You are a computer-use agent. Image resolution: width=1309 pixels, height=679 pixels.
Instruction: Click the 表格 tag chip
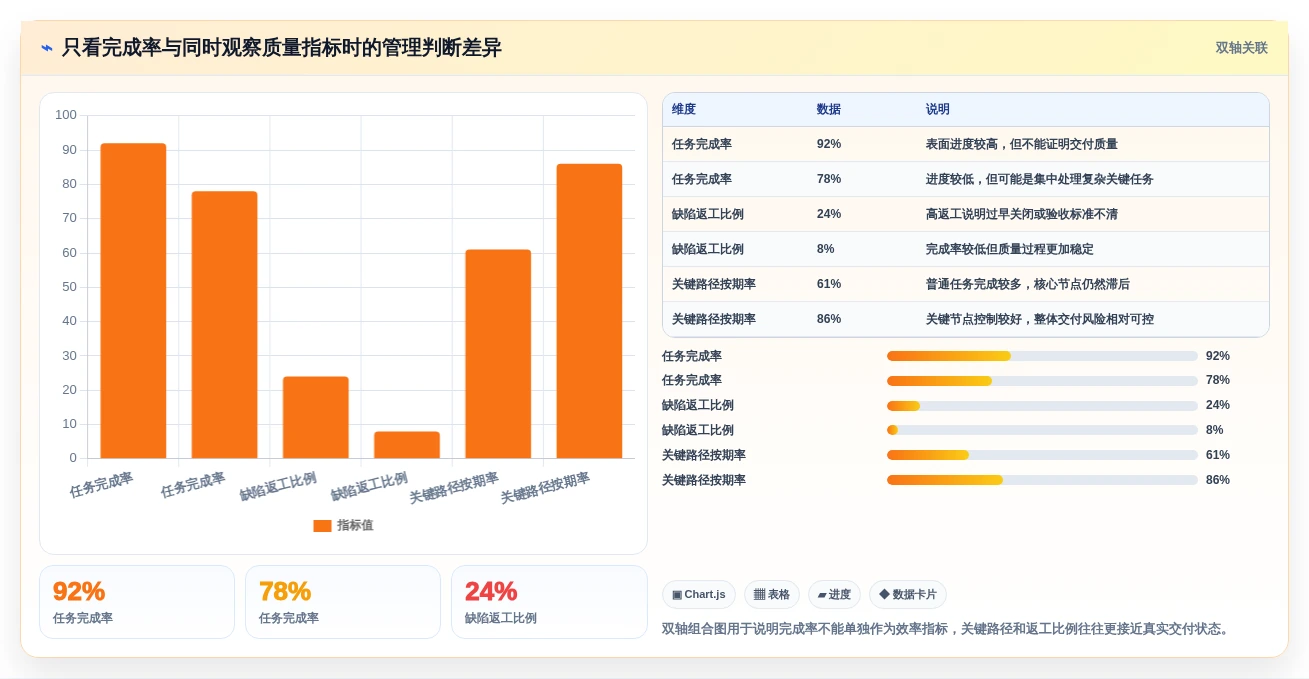click(772, 595)
